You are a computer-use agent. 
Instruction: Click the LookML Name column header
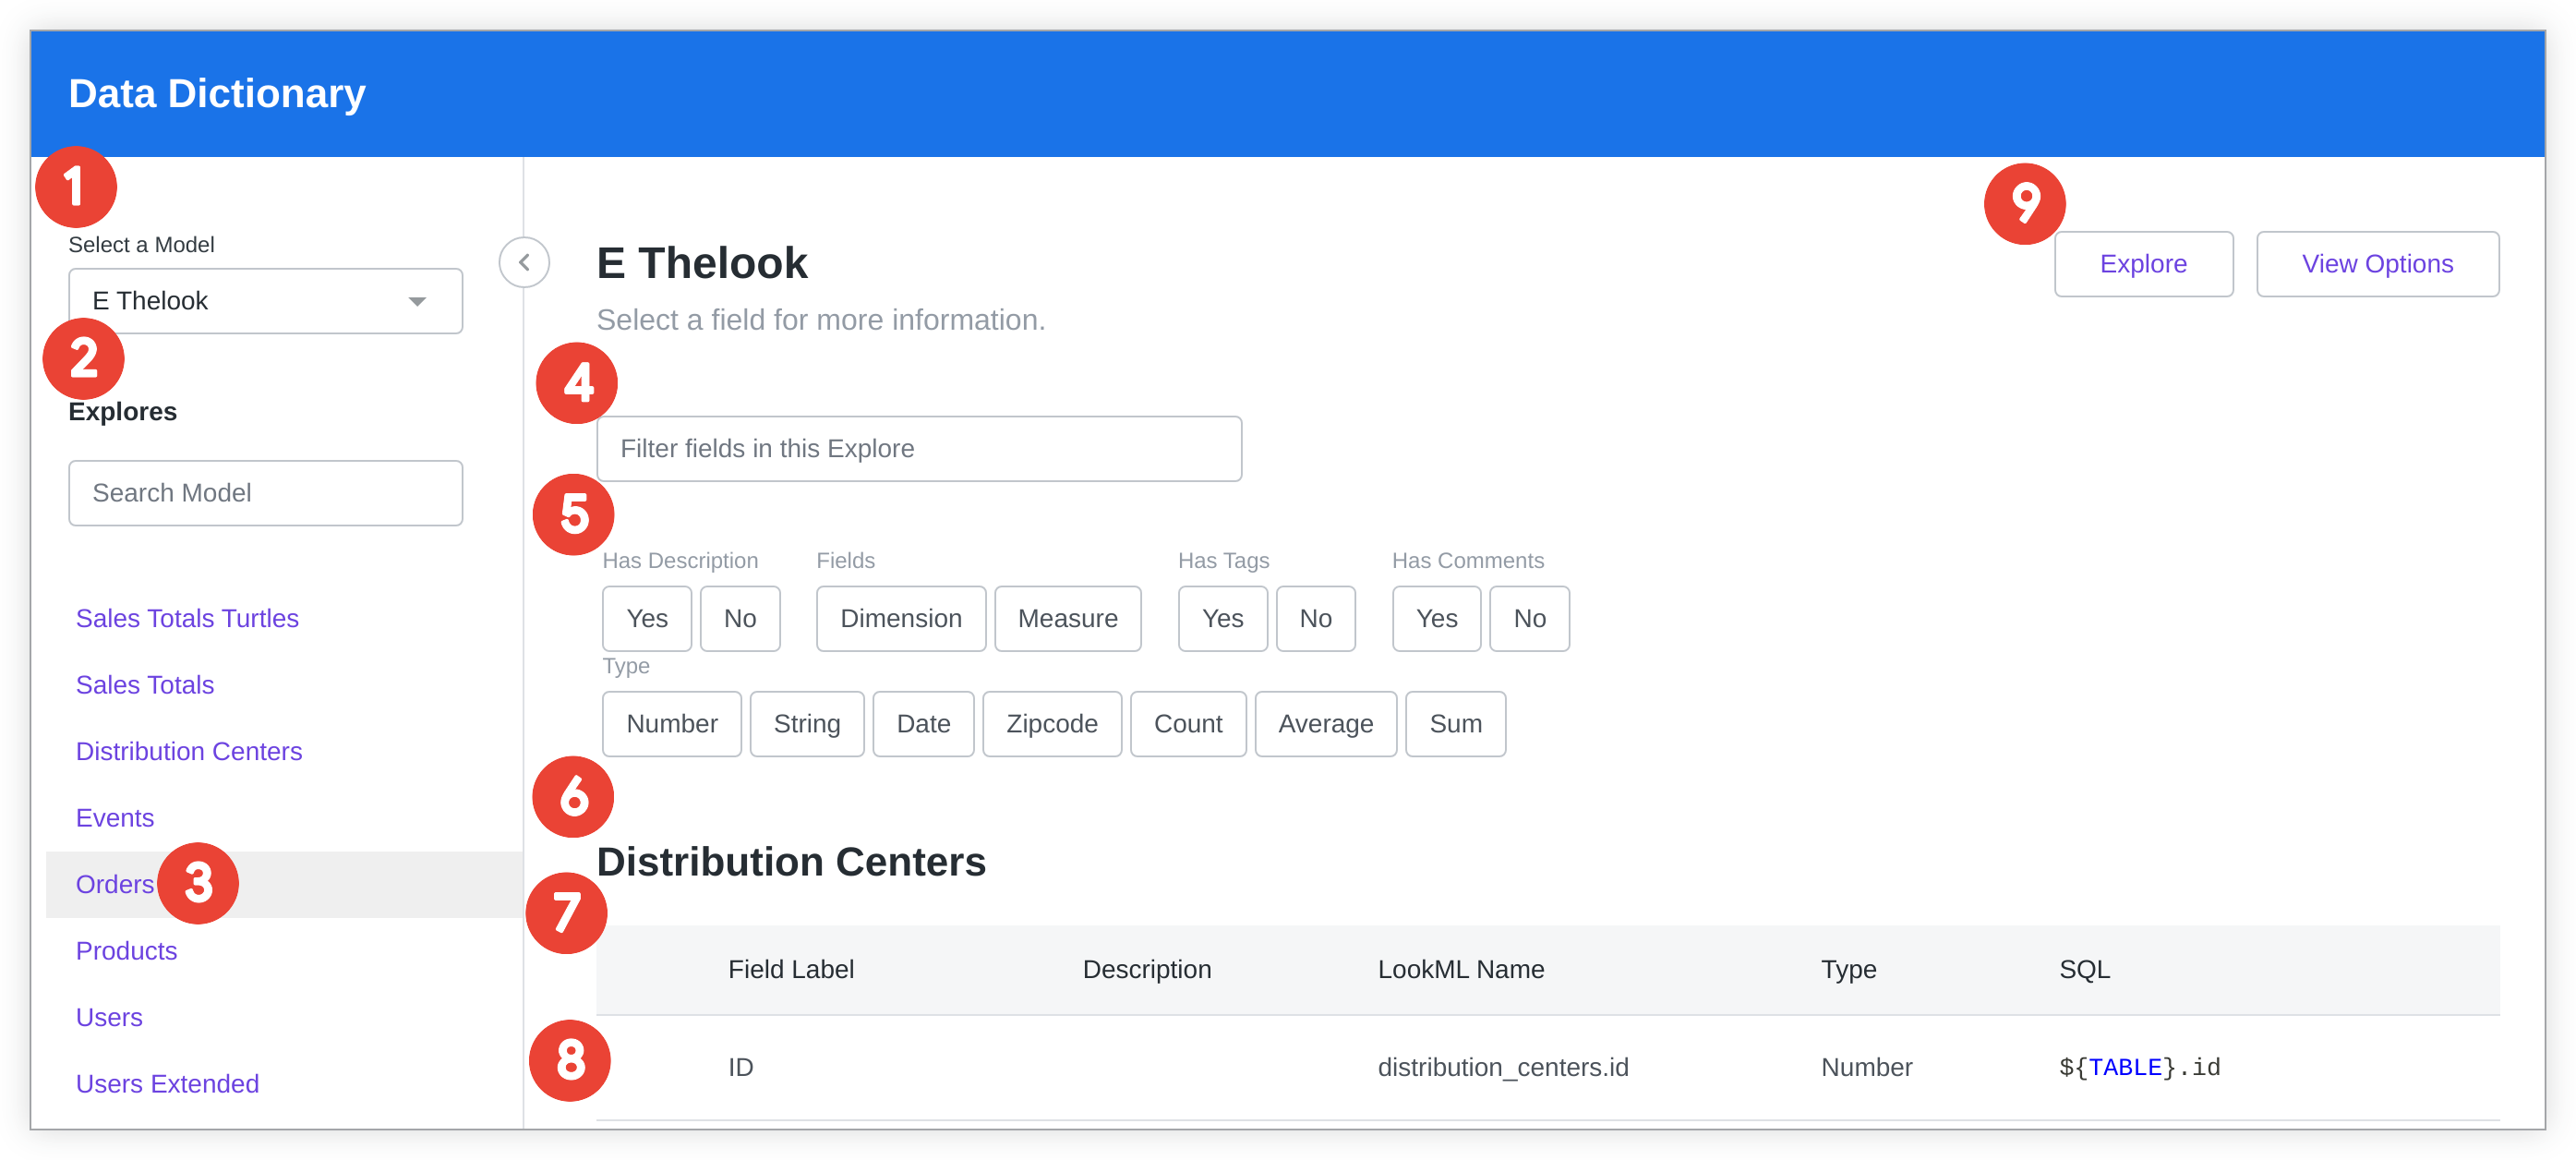(1460, 969)
